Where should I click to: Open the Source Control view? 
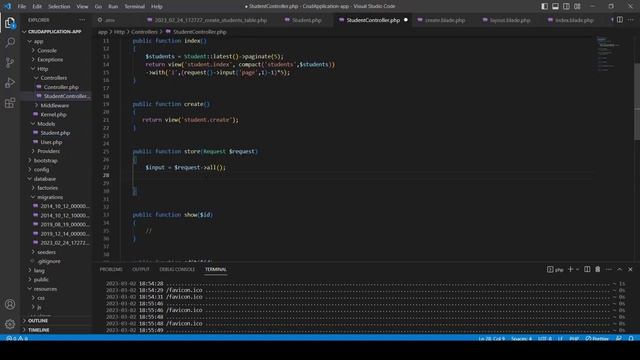(10, 62)
